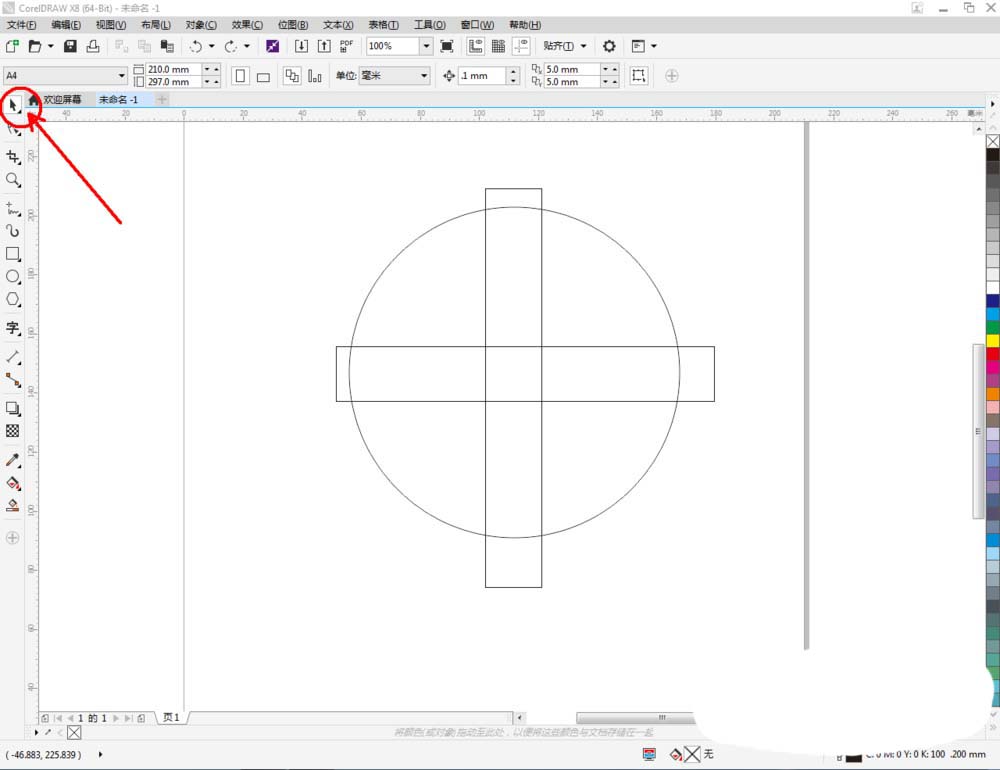
Task: Select the Polygon tool
Action: [x=13, y=300]
